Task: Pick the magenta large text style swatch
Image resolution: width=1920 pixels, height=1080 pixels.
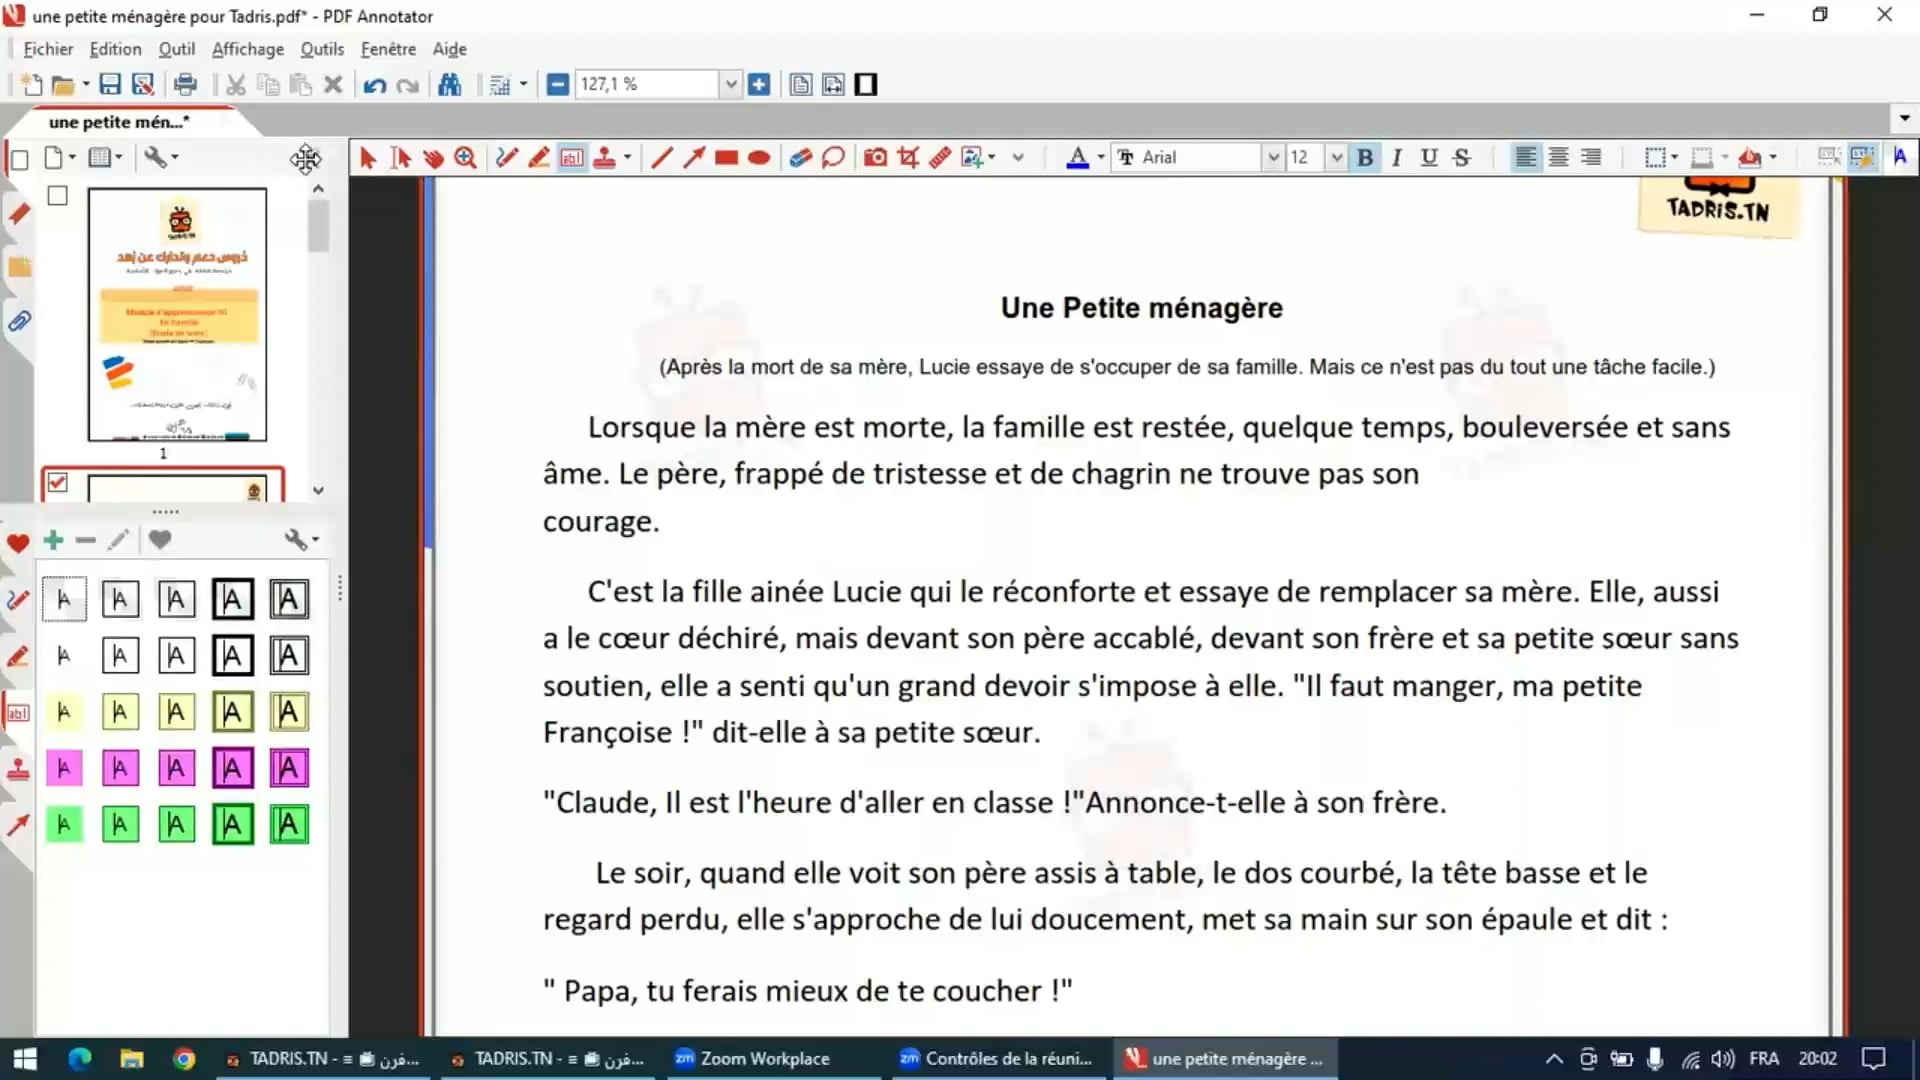Action: 289,768
